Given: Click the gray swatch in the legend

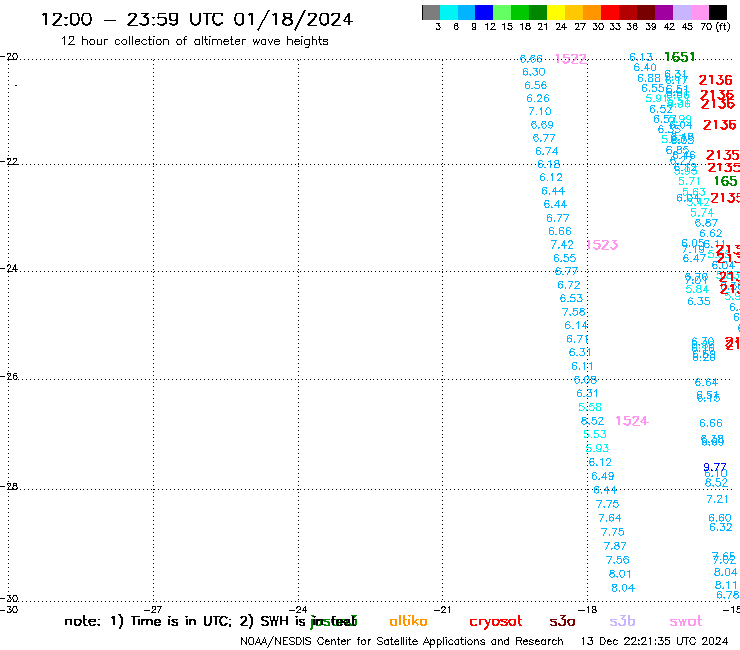Looking at the screenshot, I should (431, 12).
